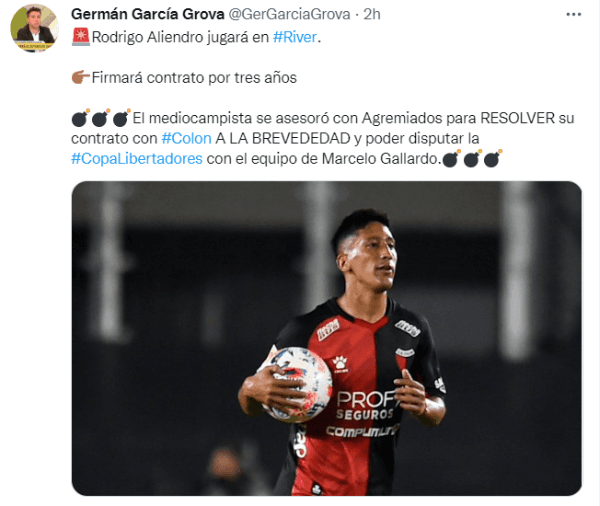Click the PROF SEGUROS sponsor on the jersey
600x506 pixels.
click(x=365, y=406)
